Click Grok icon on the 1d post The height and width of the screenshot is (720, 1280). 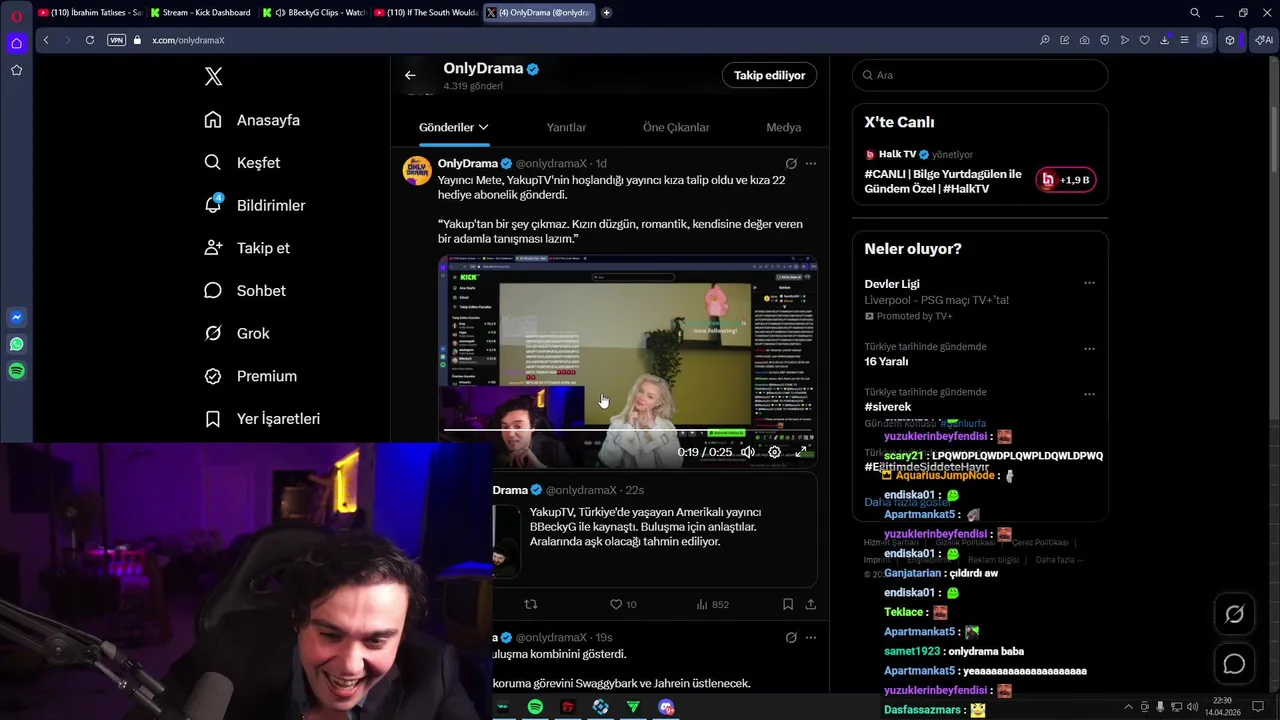[x=791, y=163]
